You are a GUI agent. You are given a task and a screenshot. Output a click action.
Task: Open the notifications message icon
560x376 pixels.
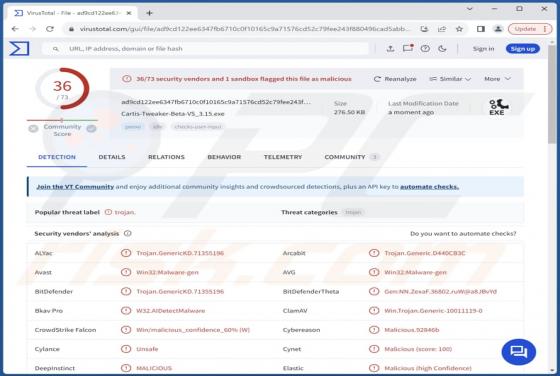pos(408,48)
